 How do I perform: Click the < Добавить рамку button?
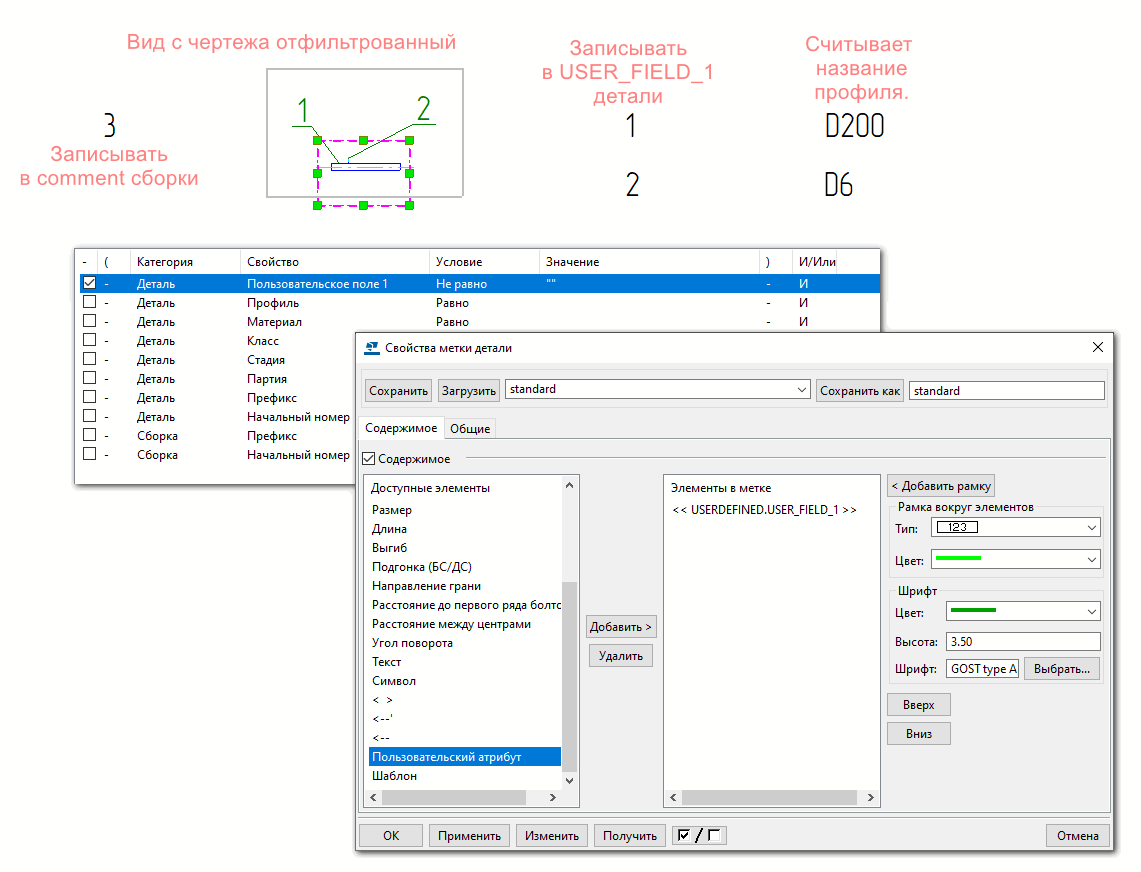coord(941,485)
